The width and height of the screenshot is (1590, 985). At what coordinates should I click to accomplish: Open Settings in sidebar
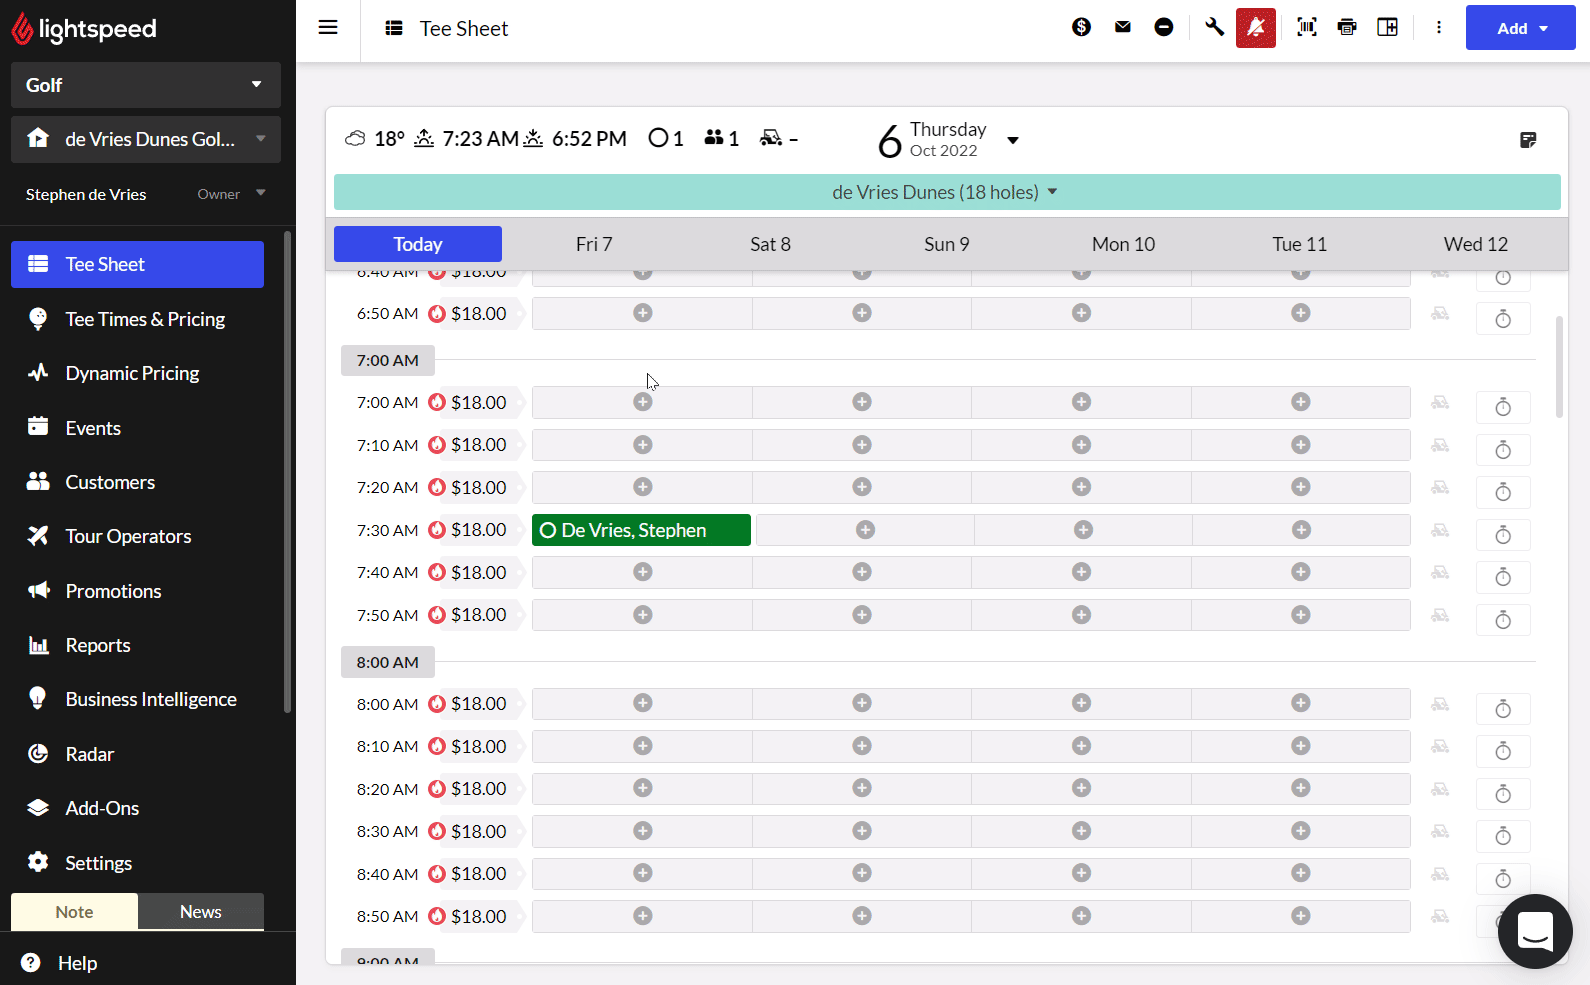pyautogui.click(x=137, y=863)
